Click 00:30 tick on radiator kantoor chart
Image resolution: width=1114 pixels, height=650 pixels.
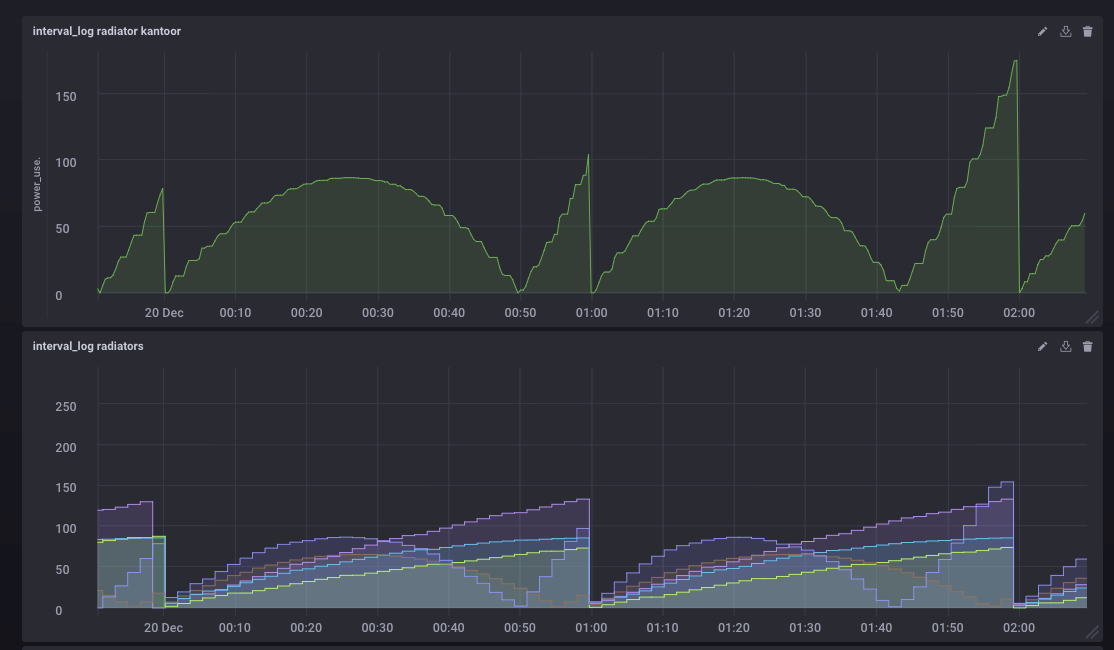tap(377, 313)
